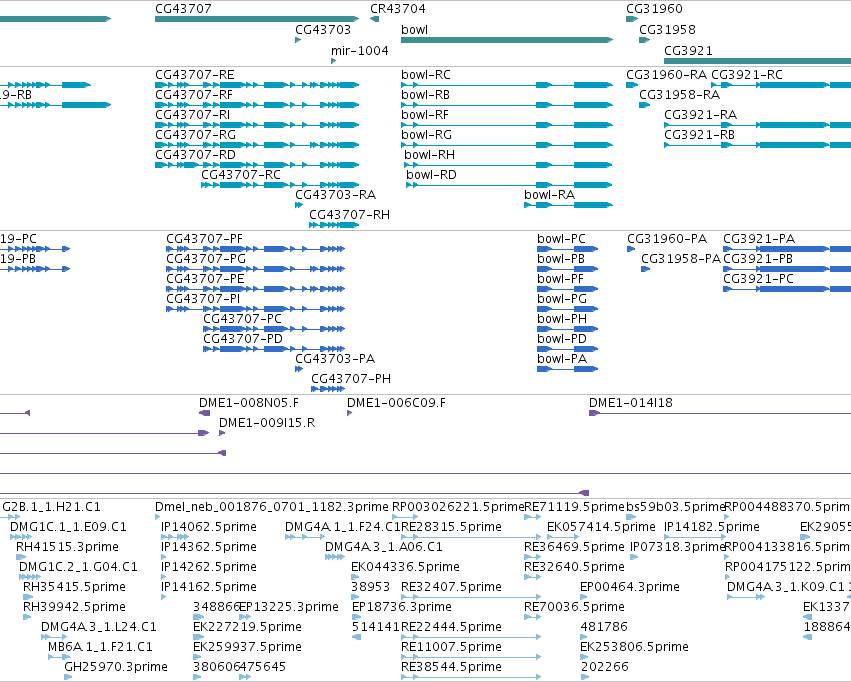
Task: Click transcript CG3921-RA
Action: [701, 115]
